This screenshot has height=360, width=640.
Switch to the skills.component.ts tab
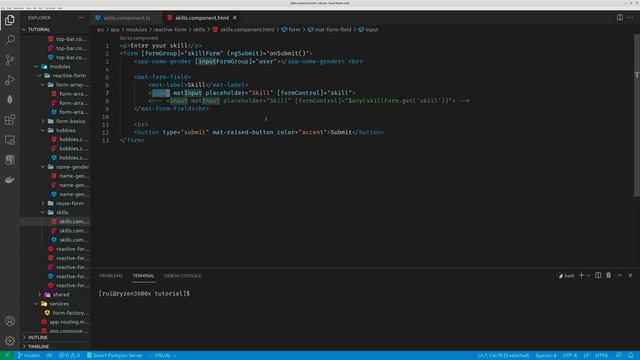point(127,18)
